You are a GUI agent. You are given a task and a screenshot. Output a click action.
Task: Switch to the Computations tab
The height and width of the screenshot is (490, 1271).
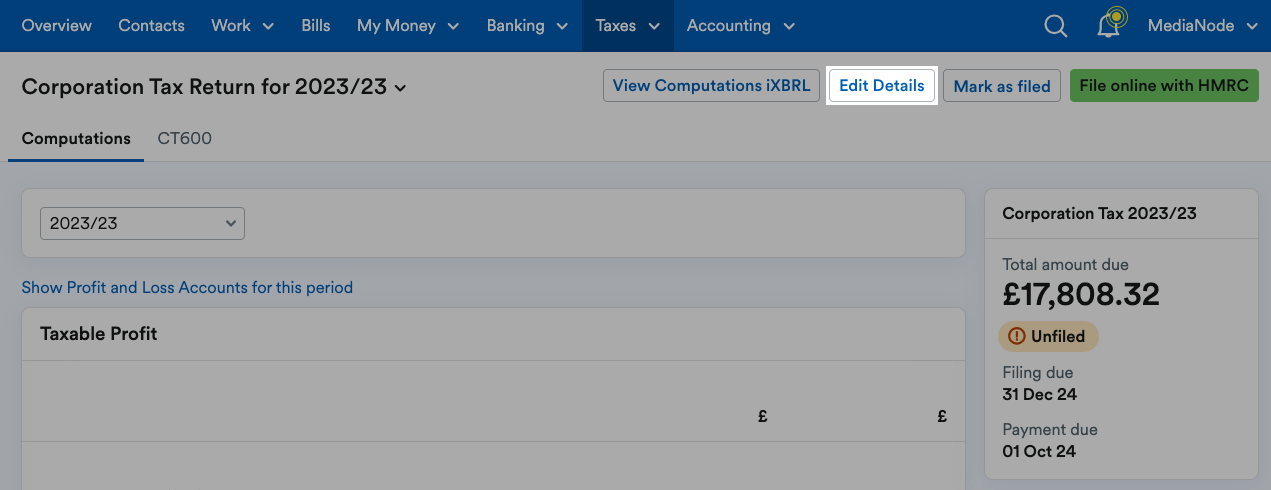coord(76,139)
